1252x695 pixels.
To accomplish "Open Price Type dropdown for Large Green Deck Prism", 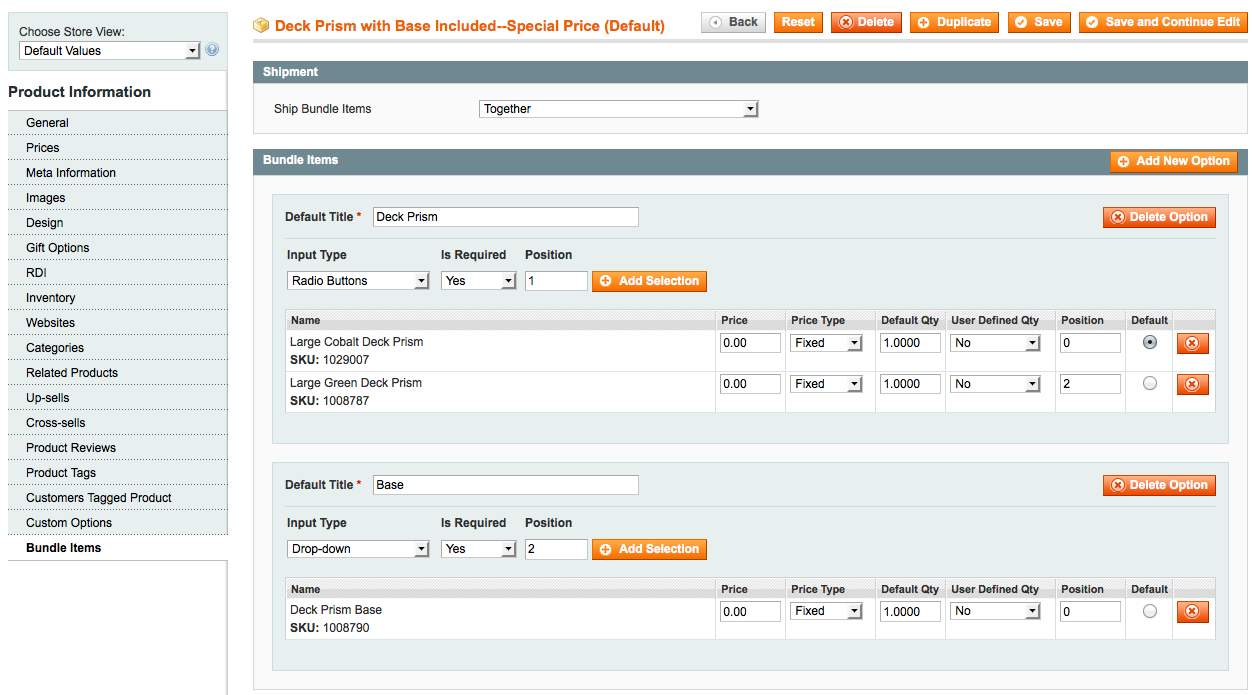I will click(x=826, y=384).
